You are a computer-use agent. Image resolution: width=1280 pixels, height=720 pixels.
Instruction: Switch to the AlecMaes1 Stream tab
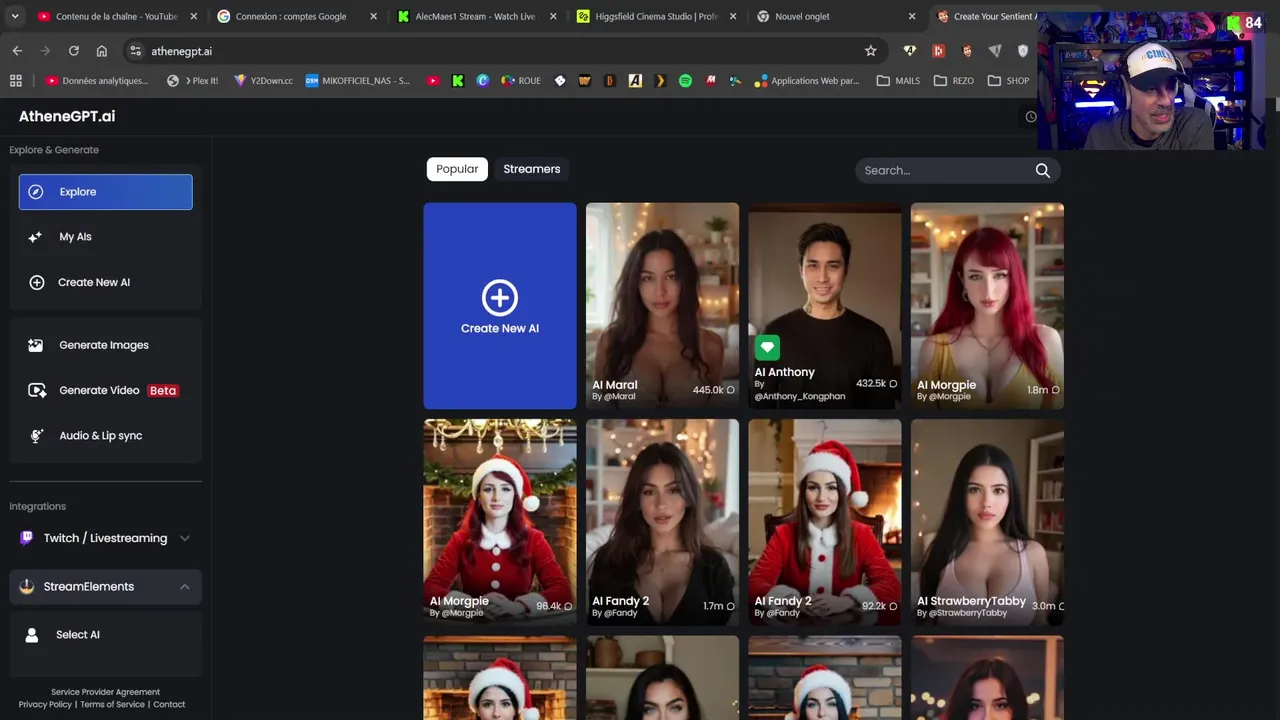[477, 16]
